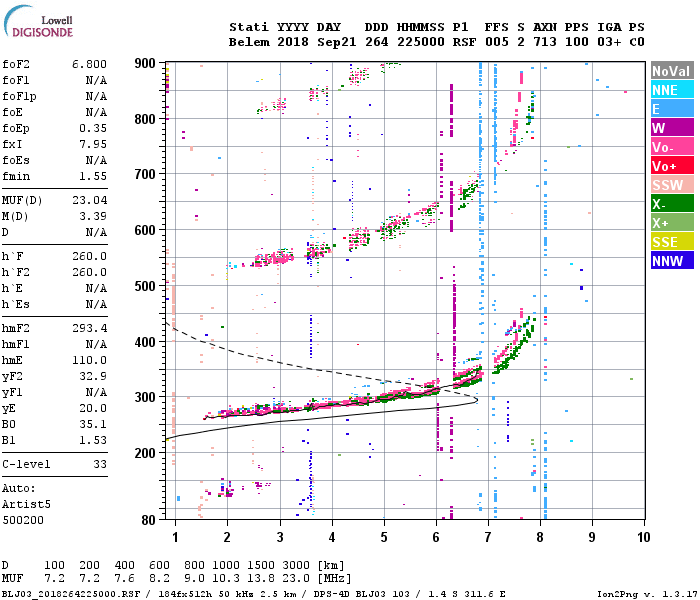Image resolution: width=700 pixels, height=600 pixels.
Task: Click the 10 MHz axis tick label
Action: 643,537
